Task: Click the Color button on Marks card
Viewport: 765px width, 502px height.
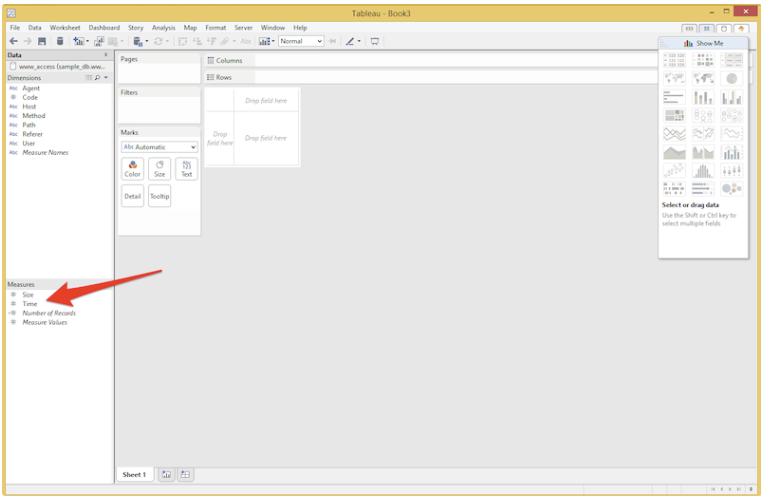Action: (132, 168)
